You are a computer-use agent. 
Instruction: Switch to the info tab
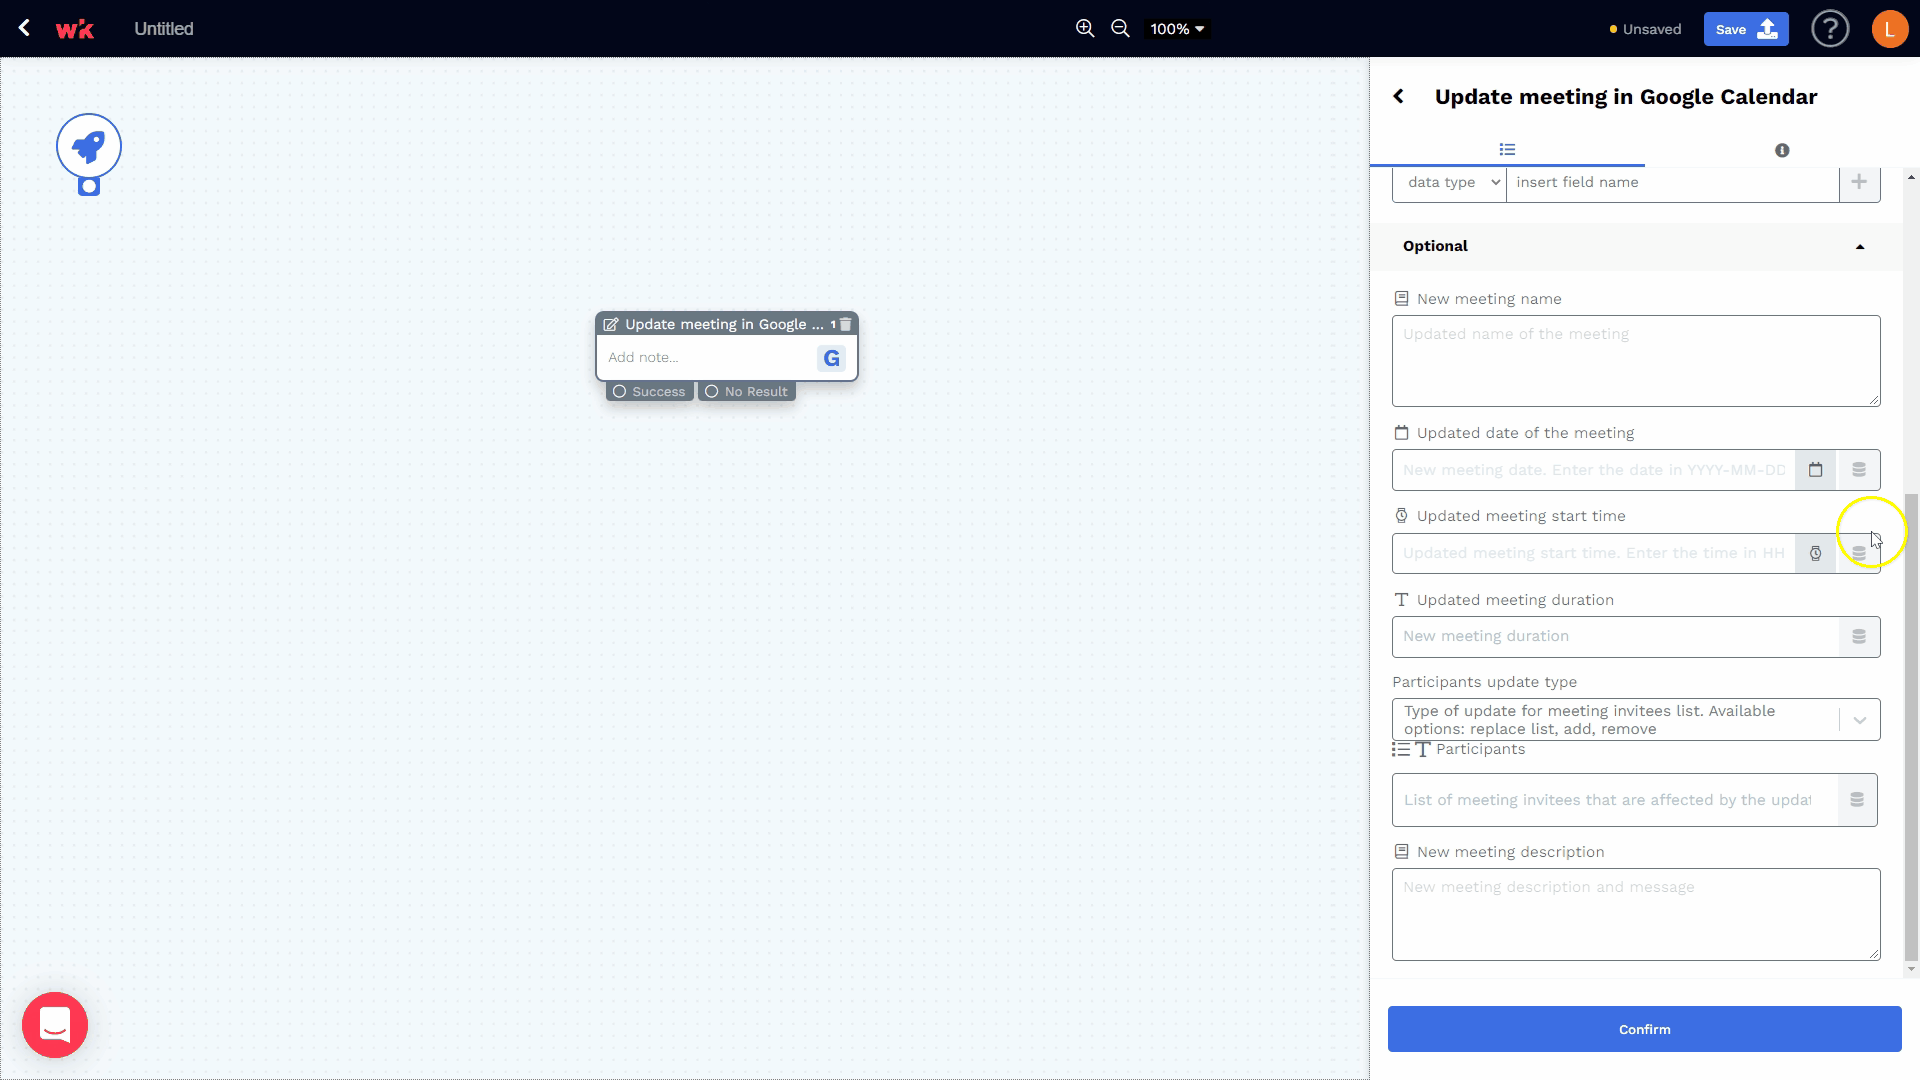pos(1782,150)
